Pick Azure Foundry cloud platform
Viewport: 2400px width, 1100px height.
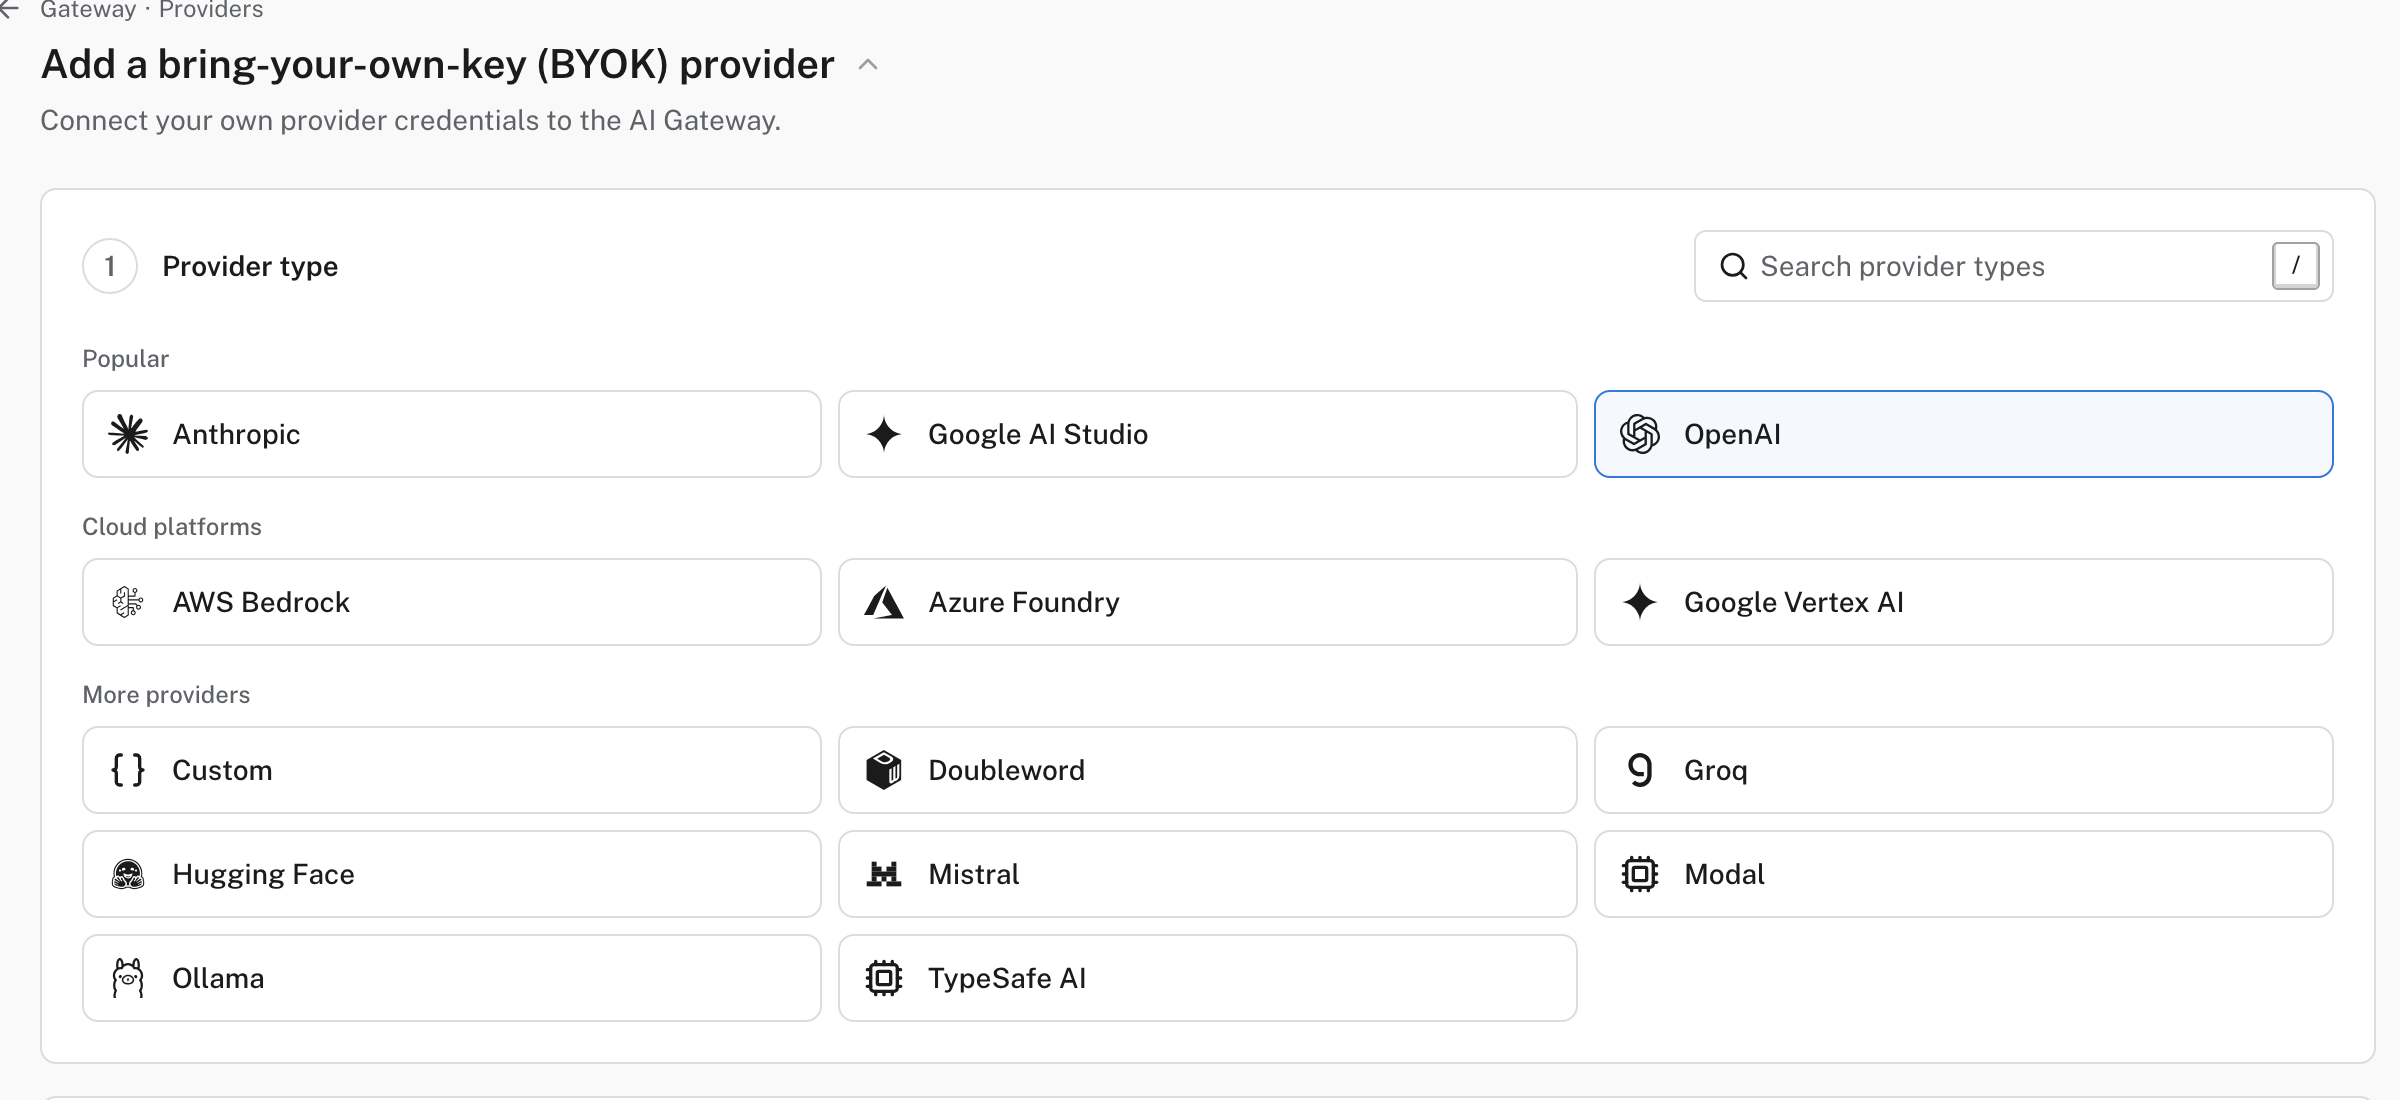pyautogui.click(x=1208, y=602)
